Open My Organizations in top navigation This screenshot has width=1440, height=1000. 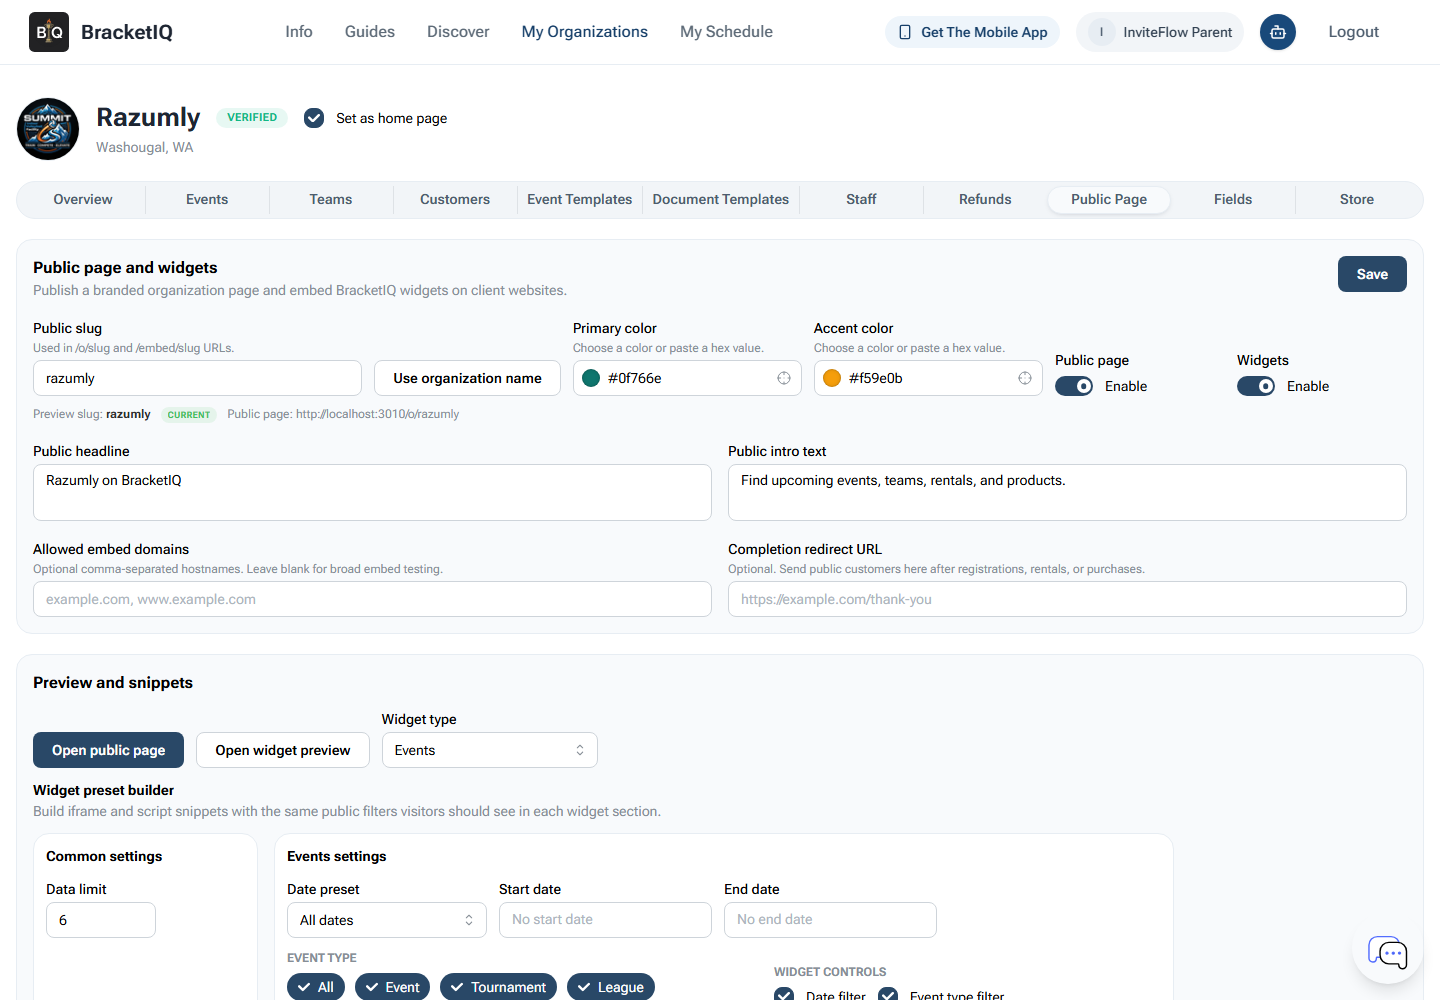[x=585, y=32]
